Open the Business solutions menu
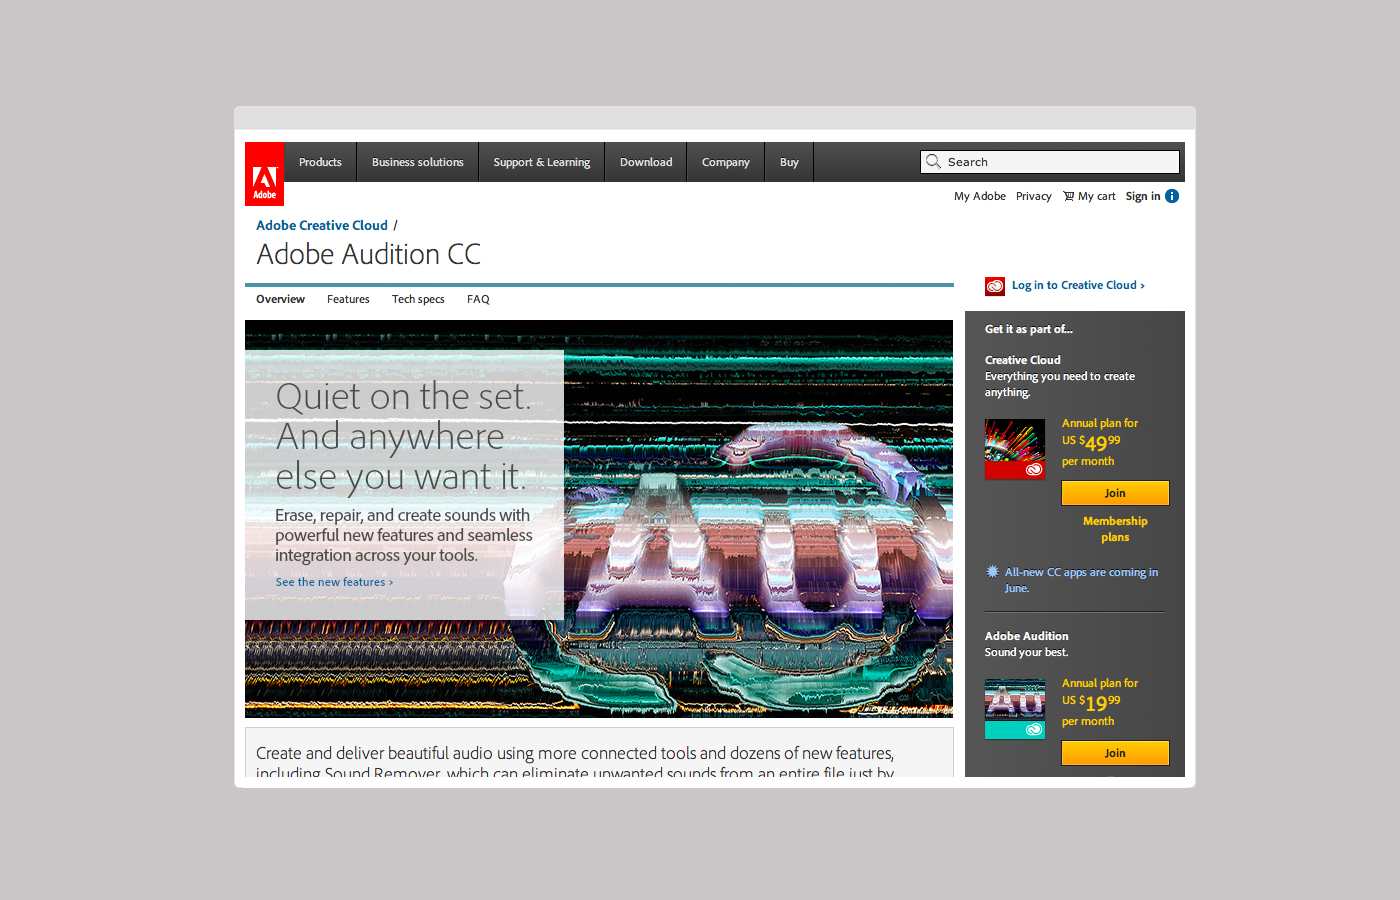Screen dimensions: 1400x900 [x=418, y=162]
